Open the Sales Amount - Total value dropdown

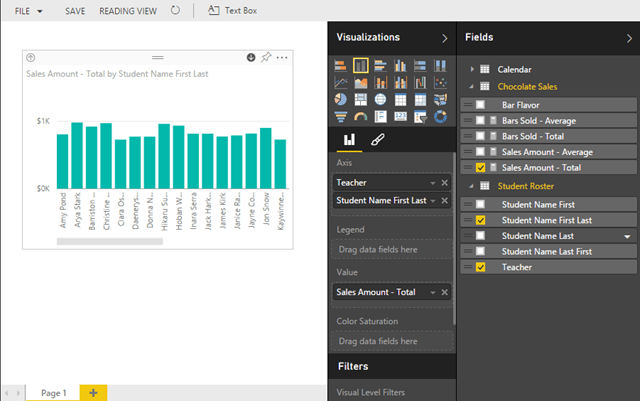433,291
